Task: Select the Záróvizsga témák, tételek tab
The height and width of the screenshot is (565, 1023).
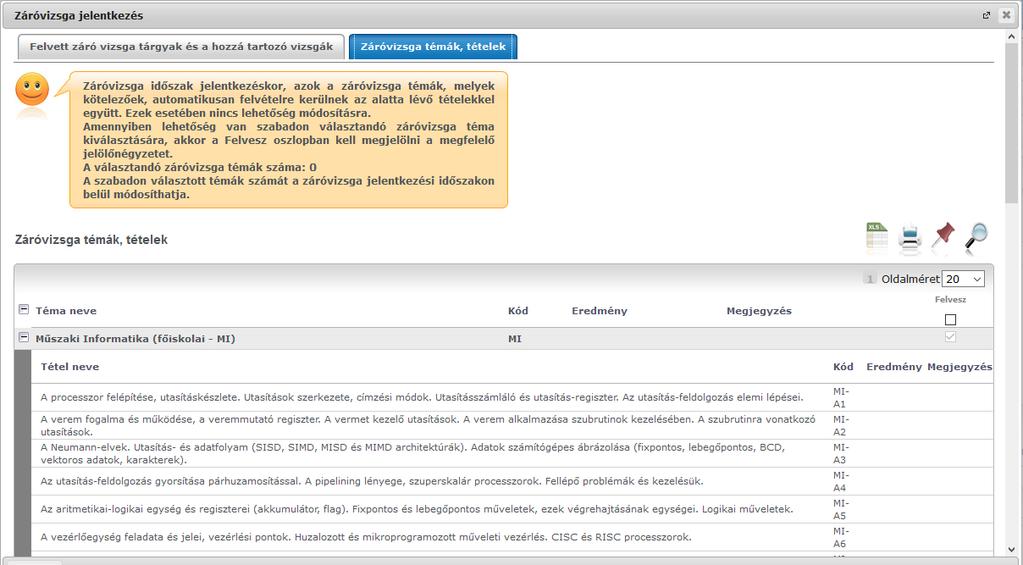Action: [x=433, y=47]
